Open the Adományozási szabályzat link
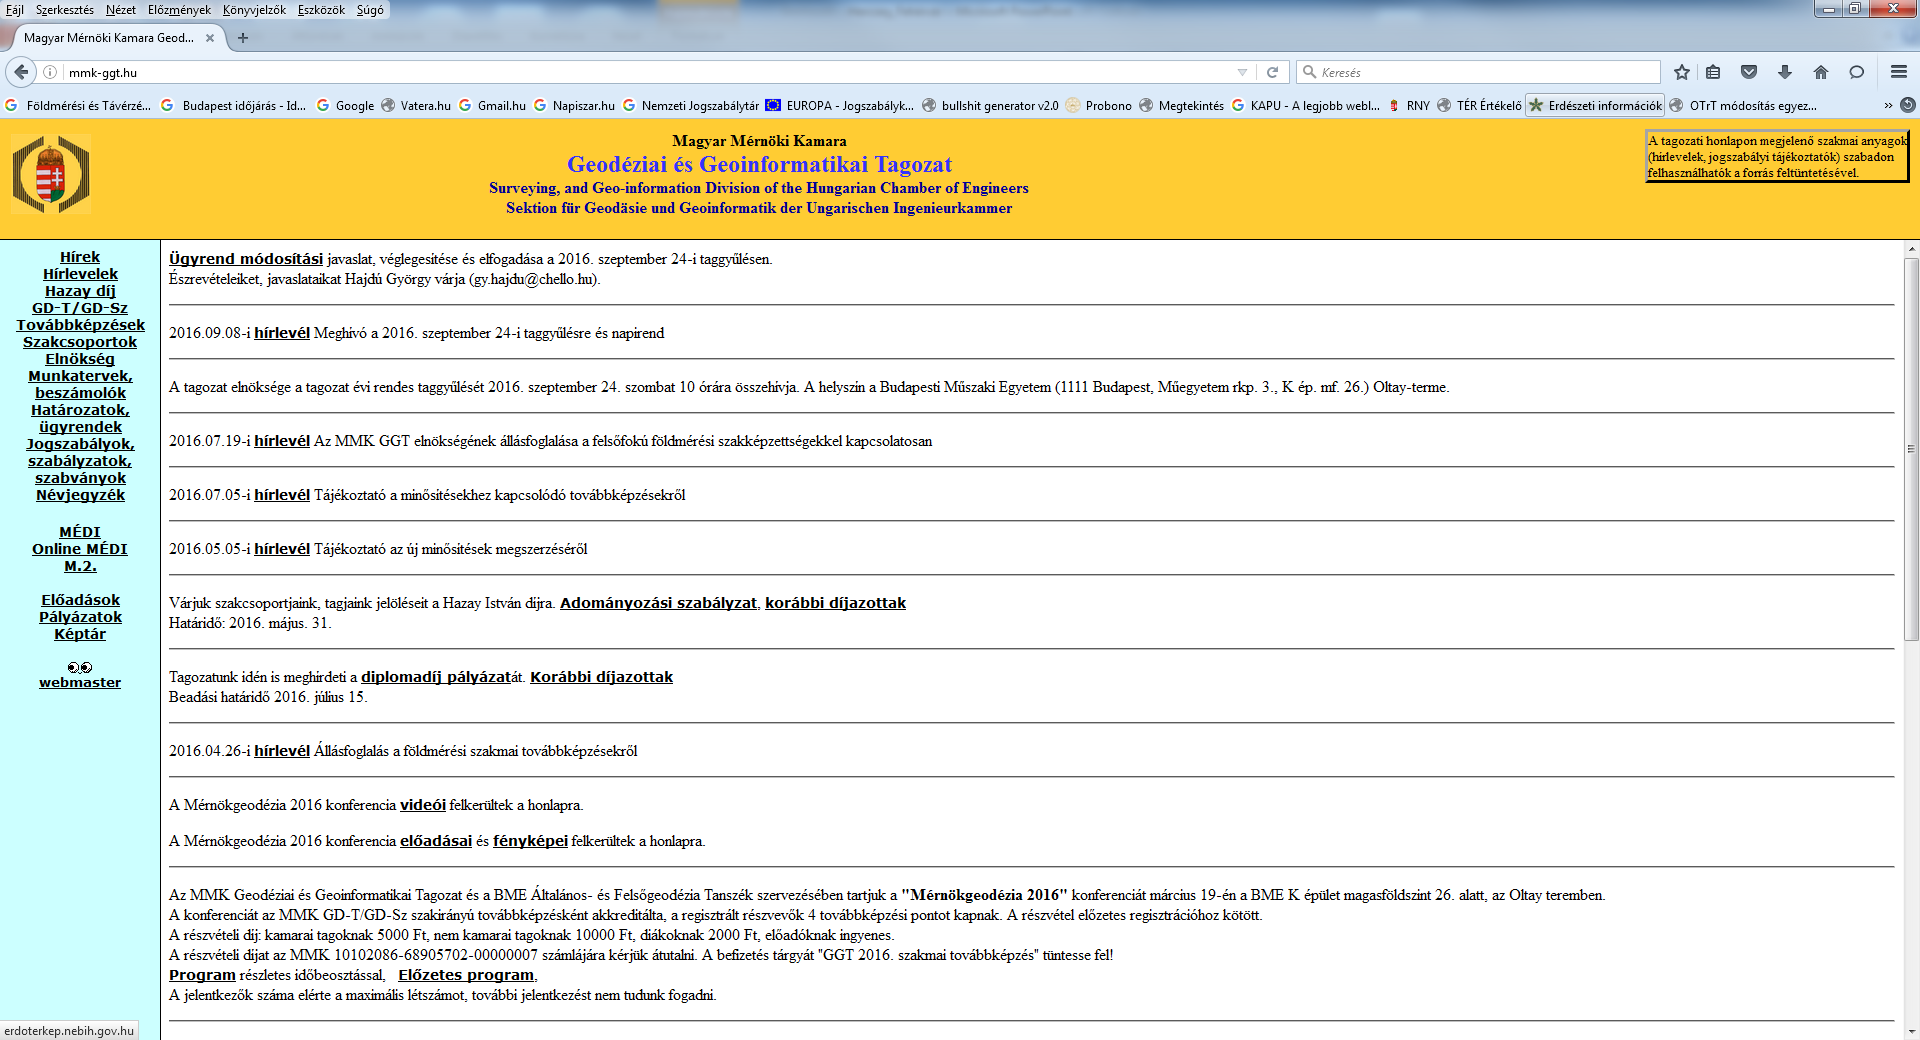The width and height of the screenshot is (1920, 1040). (x=658, y=603)
